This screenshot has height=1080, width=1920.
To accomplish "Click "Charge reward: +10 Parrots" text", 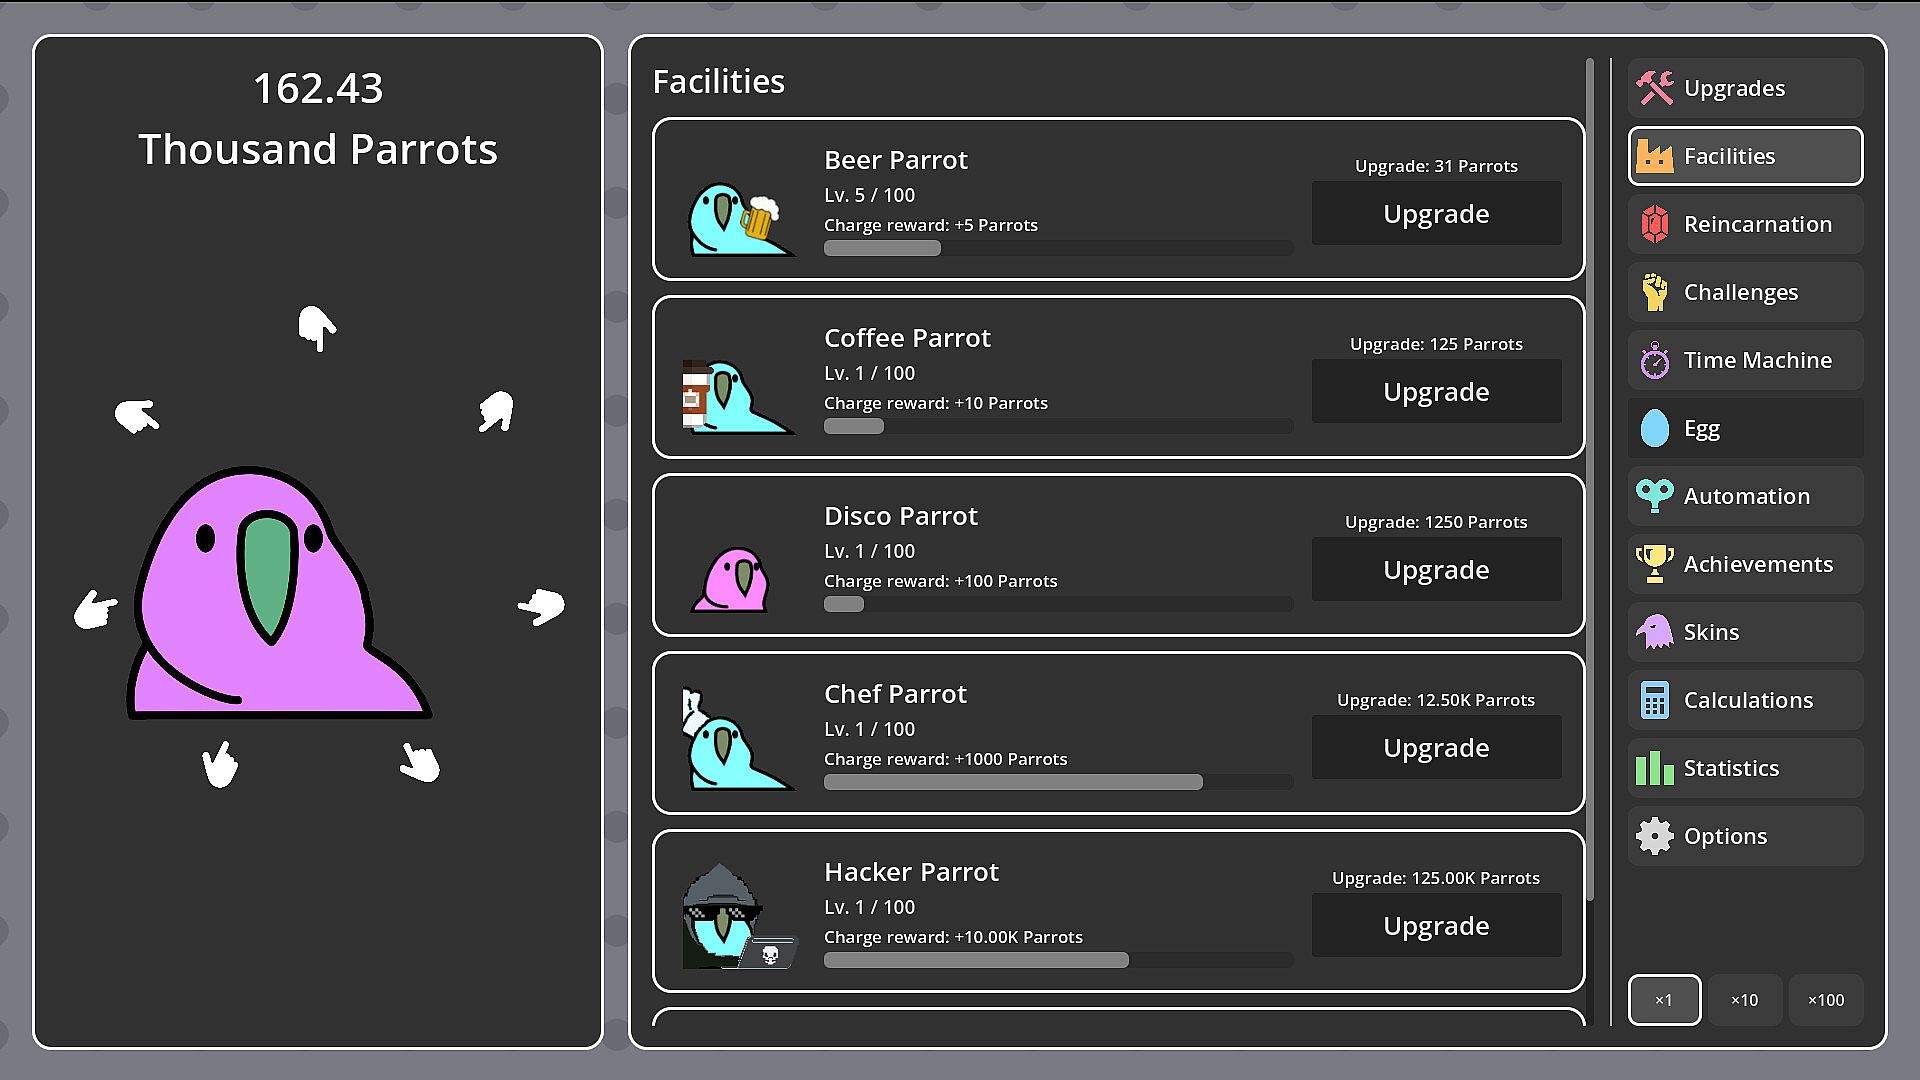I will [x=936, y=403].
